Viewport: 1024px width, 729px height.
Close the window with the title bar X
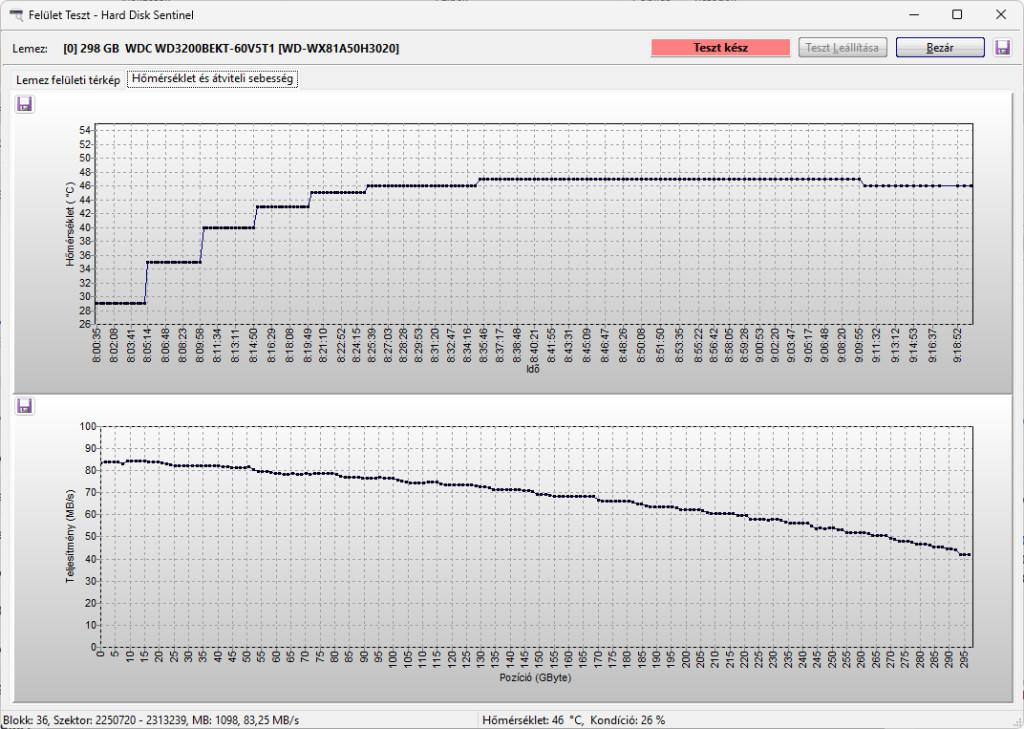tap(1002, 15)
